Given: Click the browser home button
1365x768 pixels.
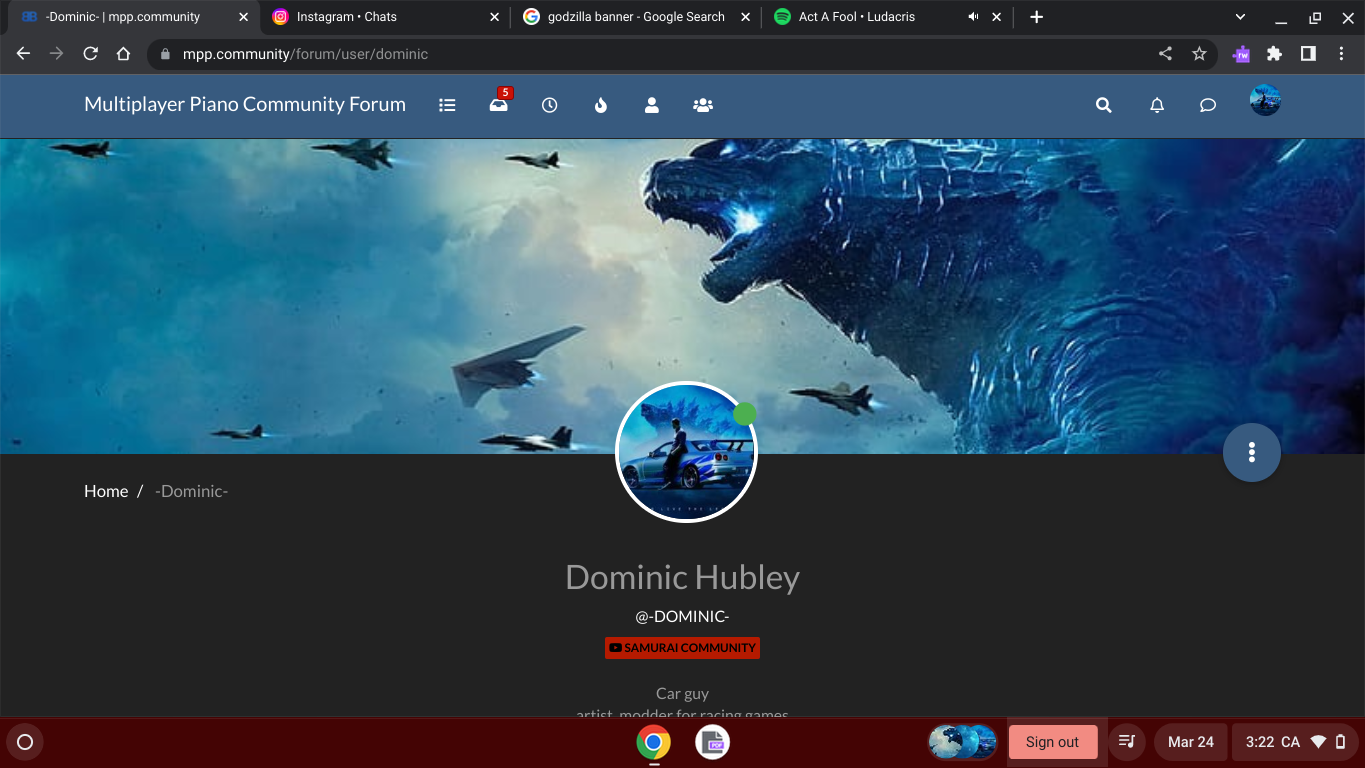Looking at the screenshot, I should [123, 54].
